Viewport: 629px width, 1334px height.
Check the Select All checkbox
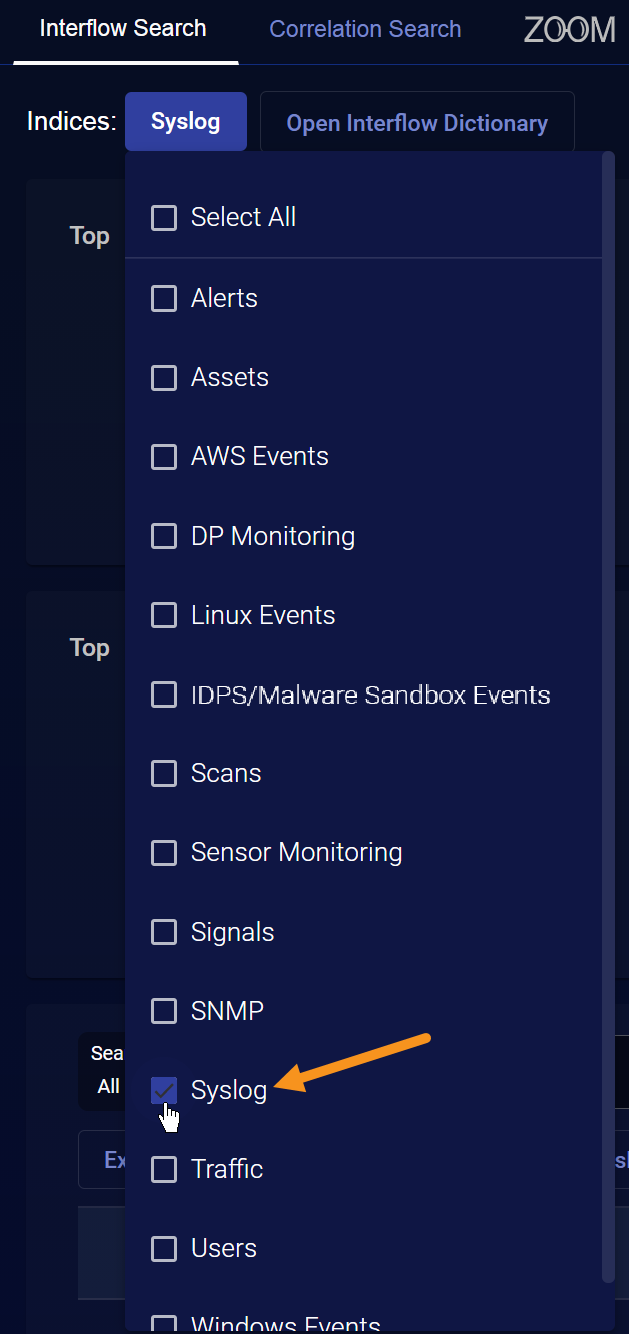[x=164, y=218]
